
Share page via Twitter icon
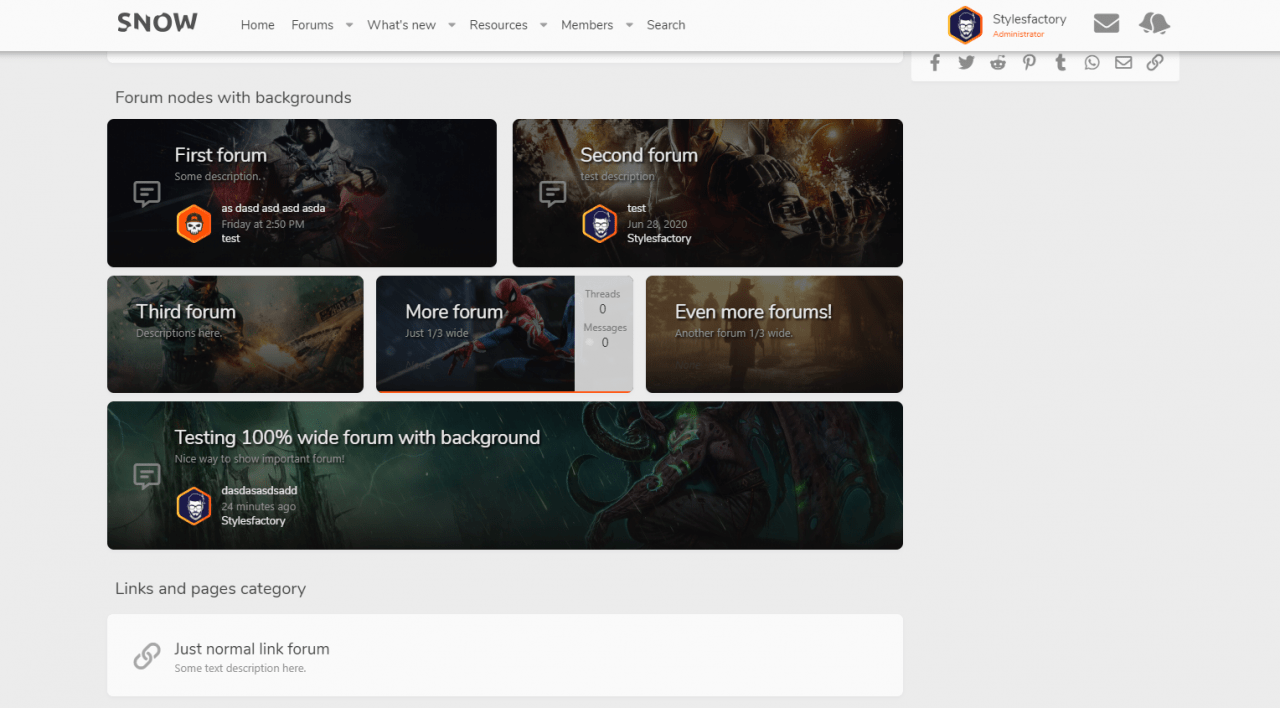click(966, 63)
